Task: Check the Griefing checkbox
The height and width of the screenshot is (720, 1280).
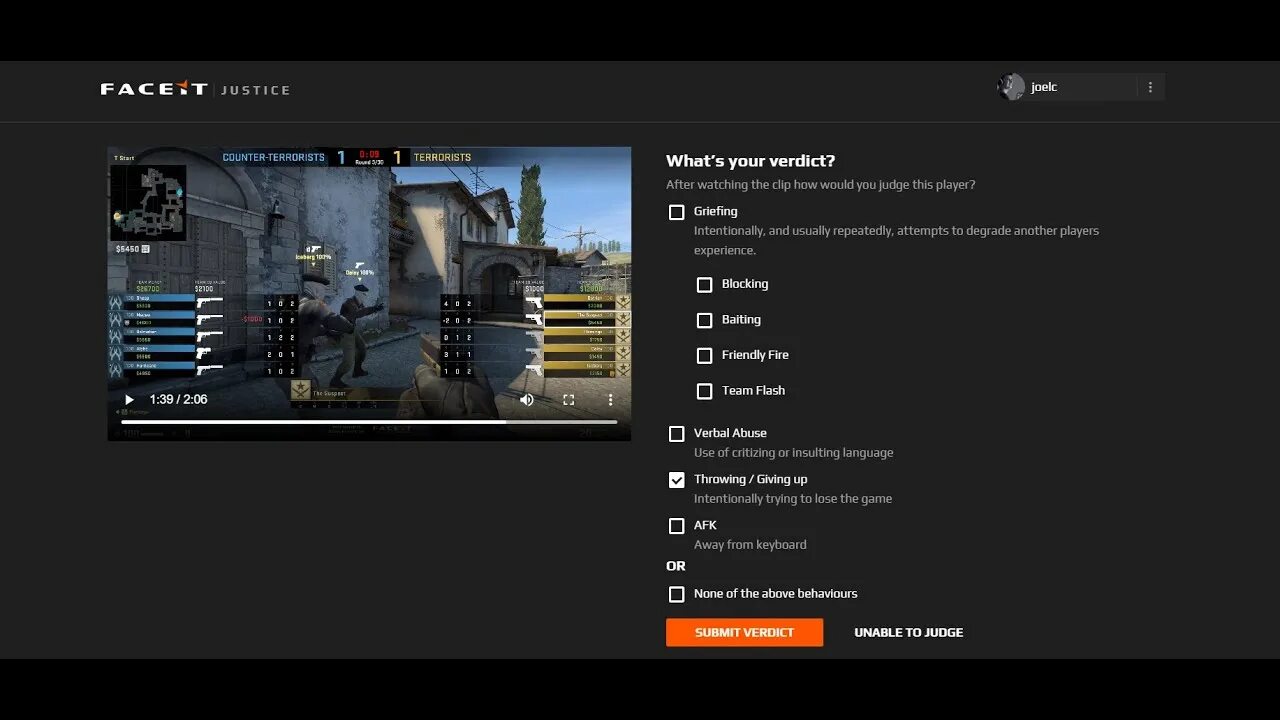Action: [x=677, y=212]
